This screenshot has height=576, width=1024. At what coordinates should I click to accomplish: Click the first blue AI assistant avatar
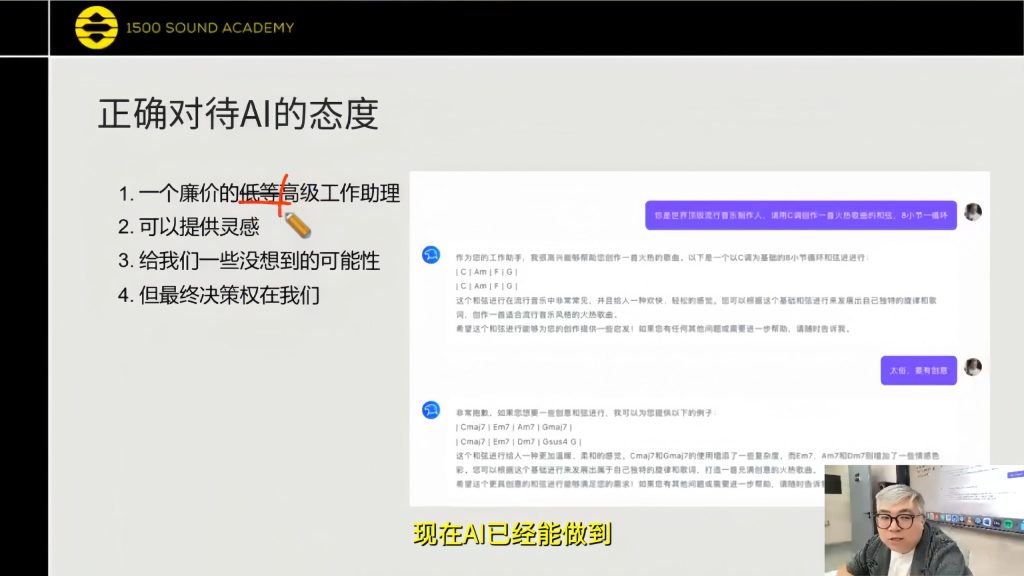pyautogui.click(x=431, y=255)
